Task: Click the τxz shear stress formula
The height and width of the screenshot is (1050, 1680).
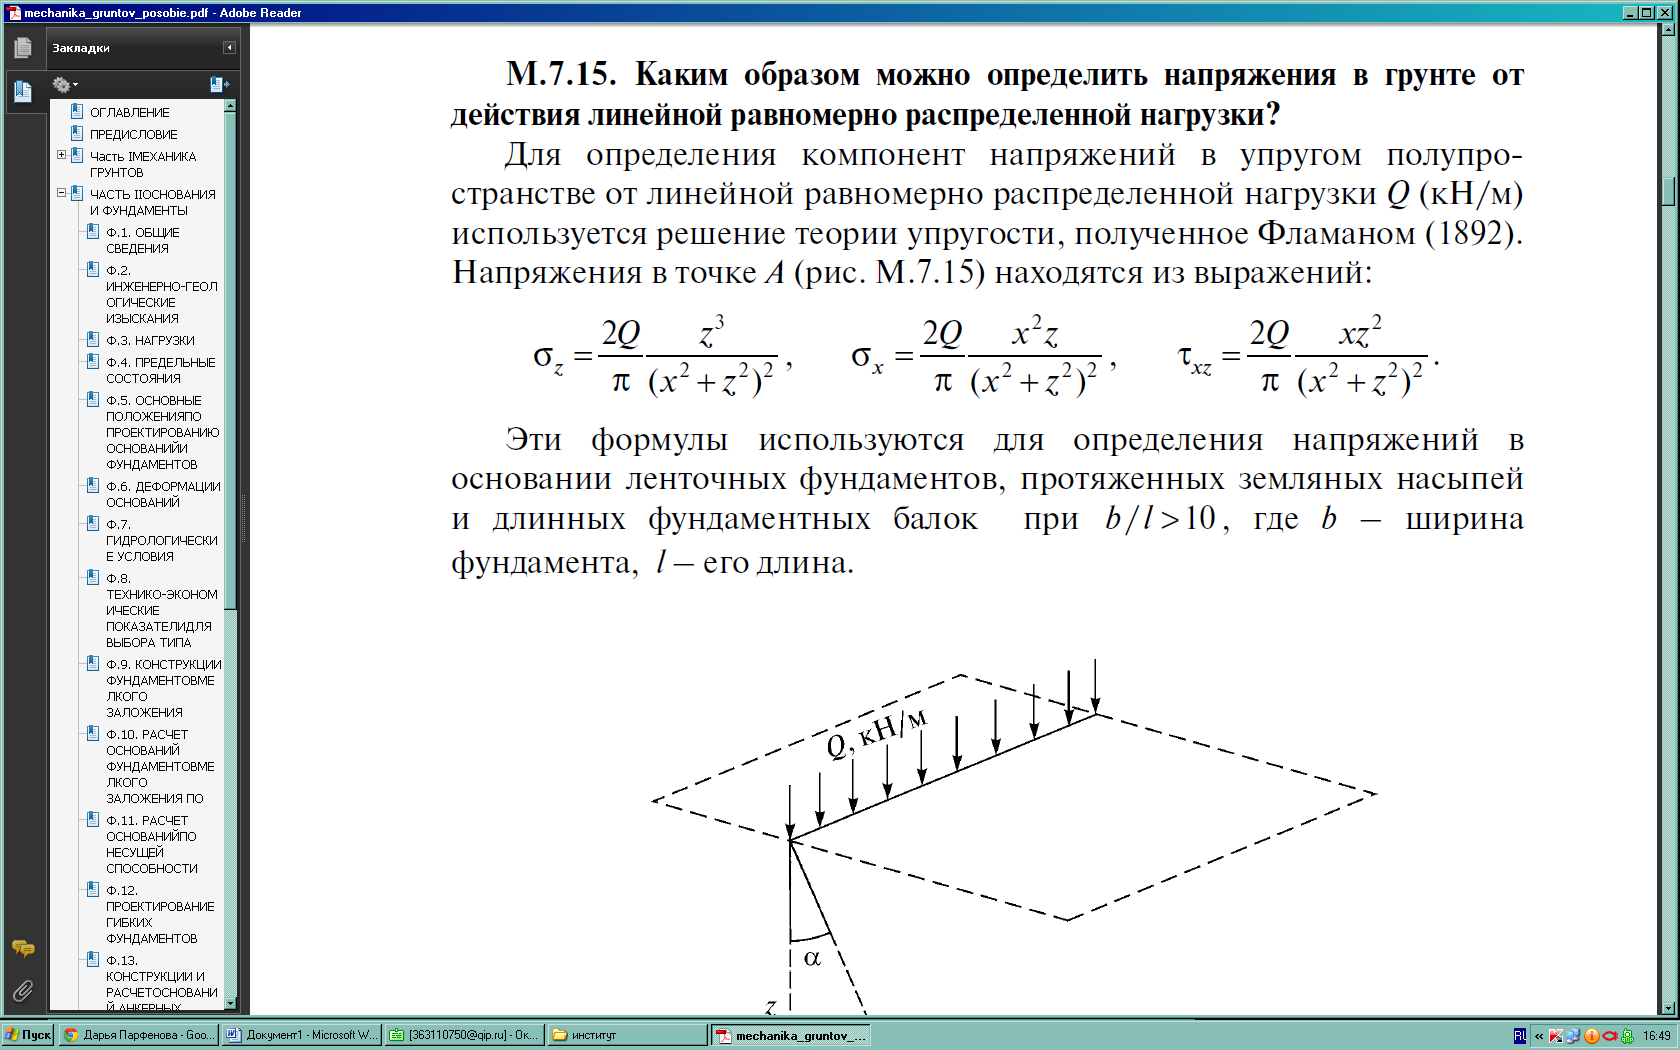Action: (x=1309, y=357)
